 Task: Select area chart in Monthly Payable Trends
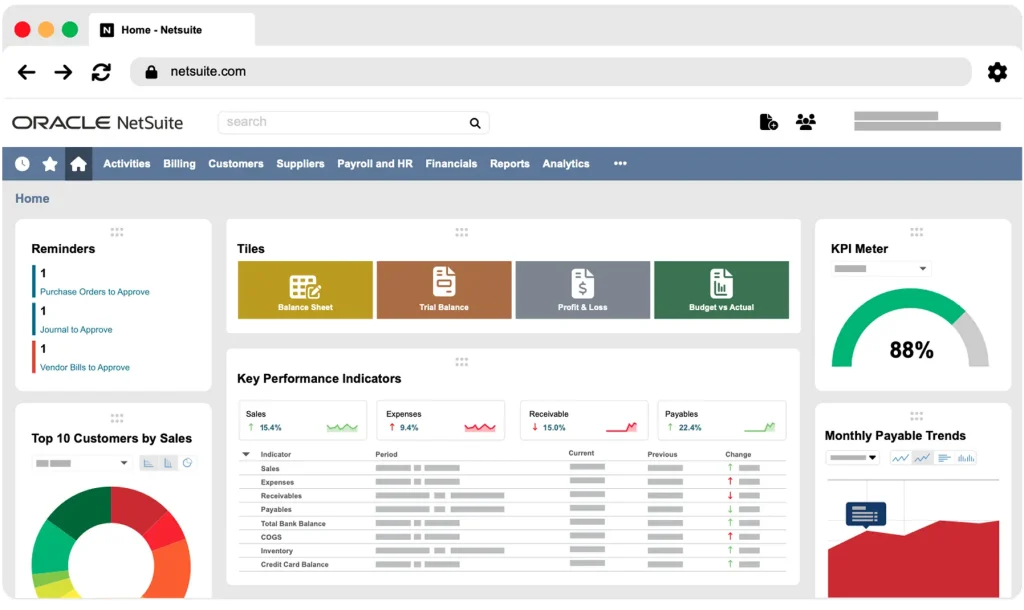pos(922,458)
